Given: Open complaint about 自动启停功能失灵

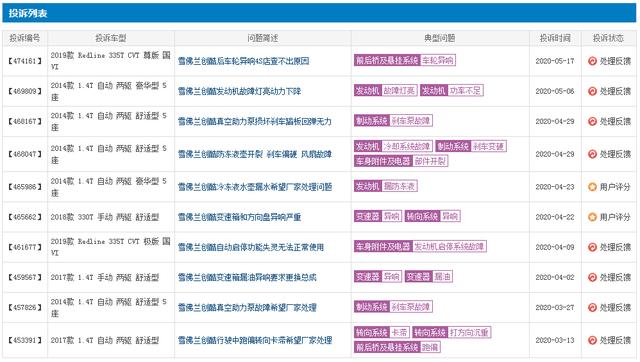Looking at the screenshot, I should click(x=251, y=247).
